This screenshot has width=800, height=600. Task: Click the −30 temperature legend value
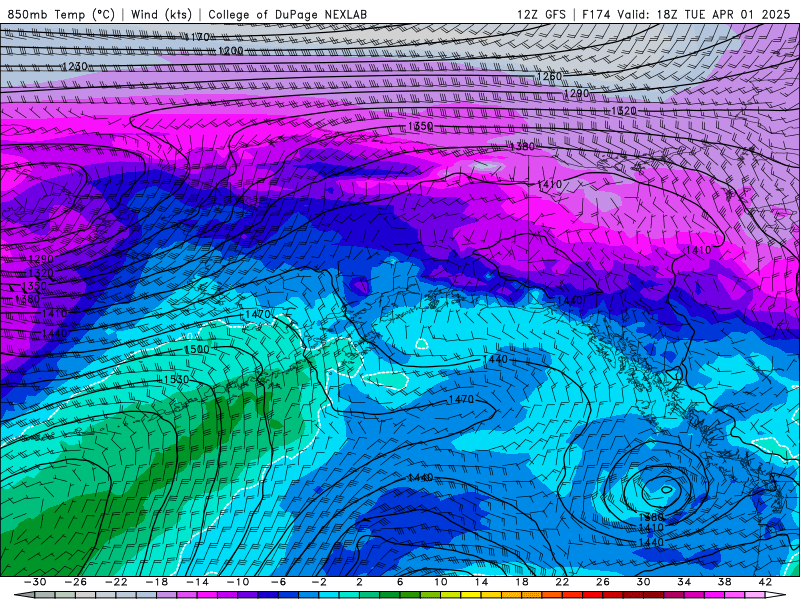coord(35,582)
